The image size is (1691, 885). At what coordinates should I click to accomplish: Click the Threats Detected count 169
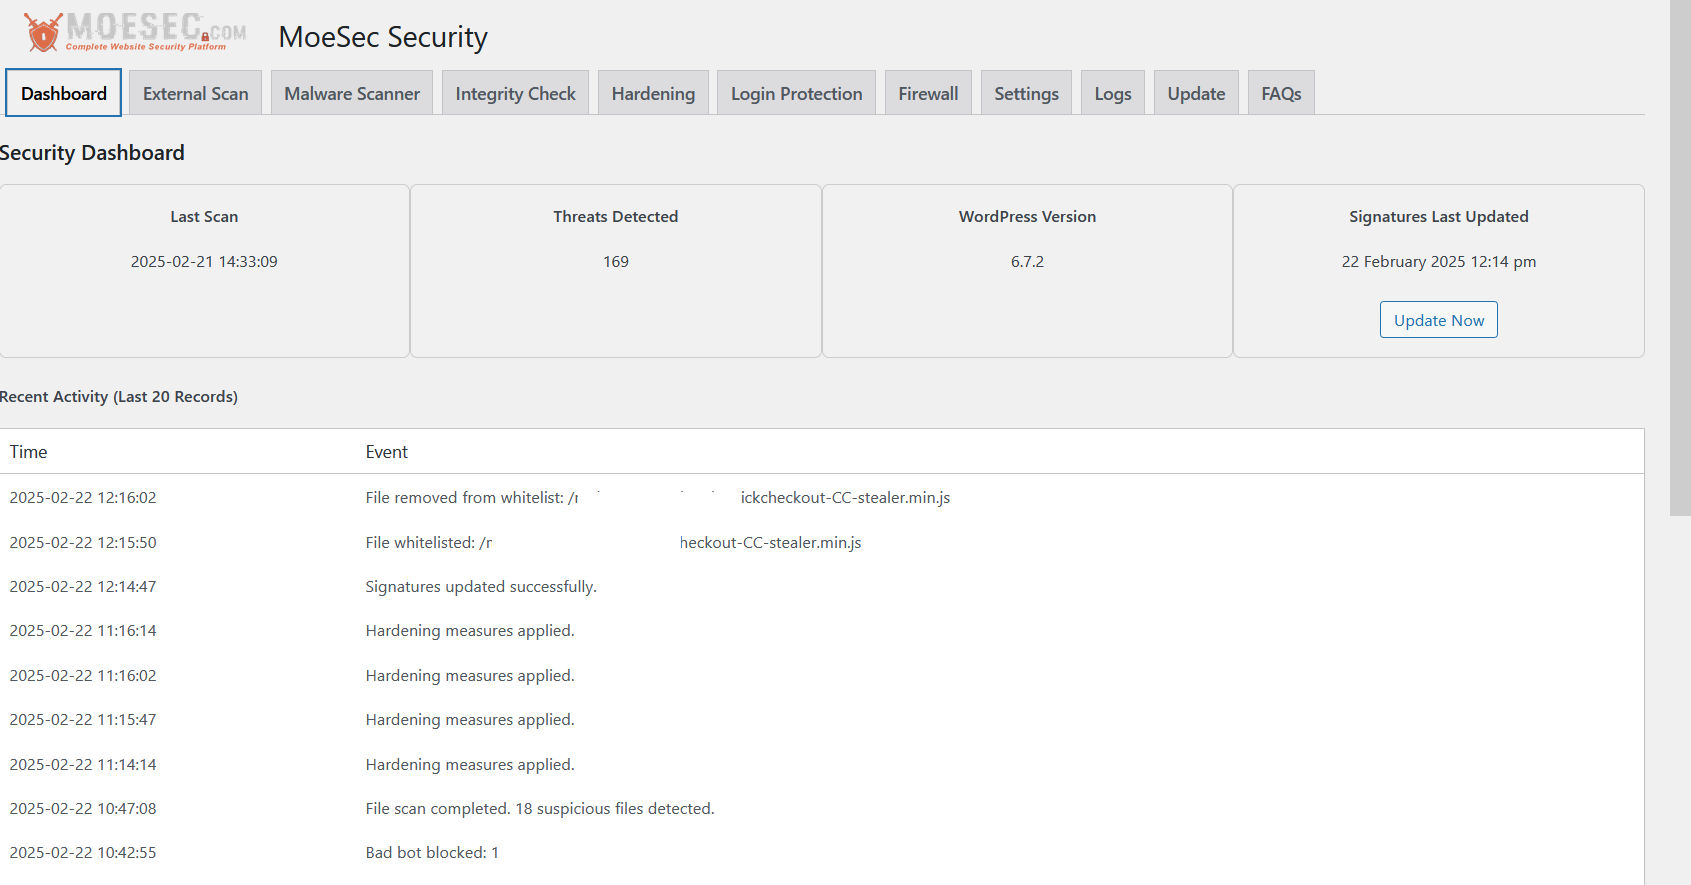(616, 262)
